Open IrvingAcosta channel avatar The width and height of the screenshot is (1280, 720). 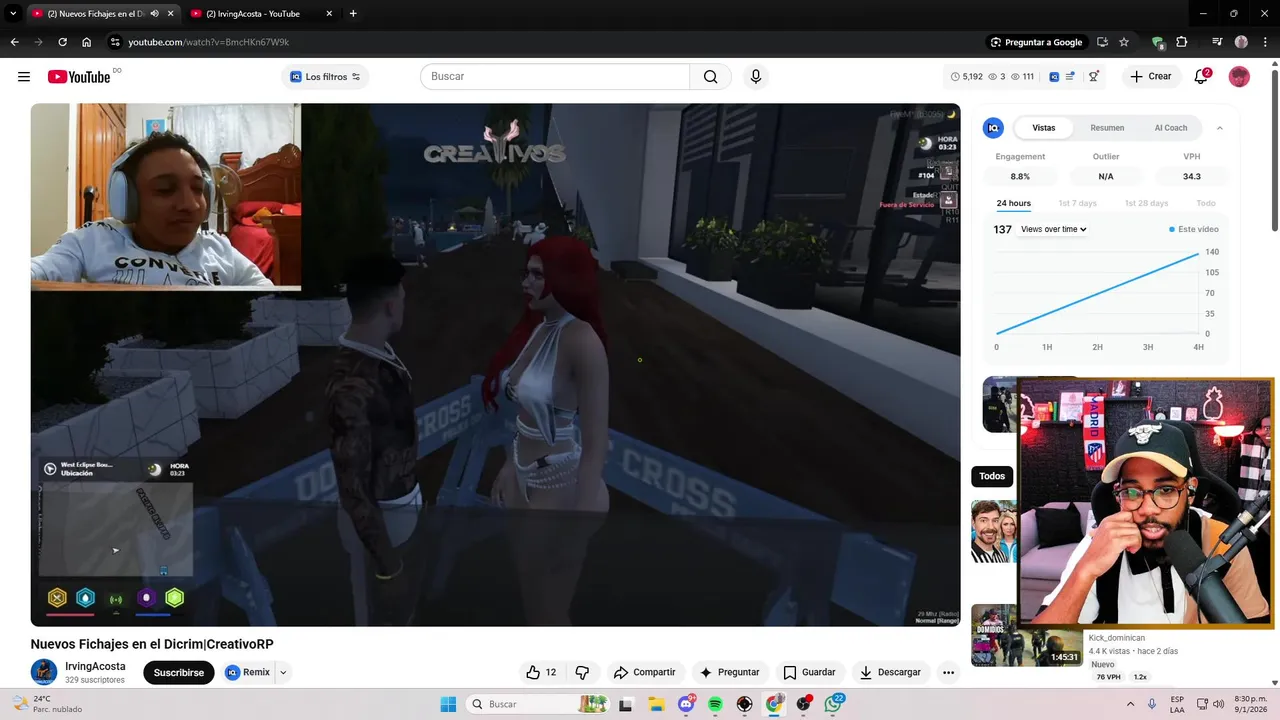(x=44, y=672)
